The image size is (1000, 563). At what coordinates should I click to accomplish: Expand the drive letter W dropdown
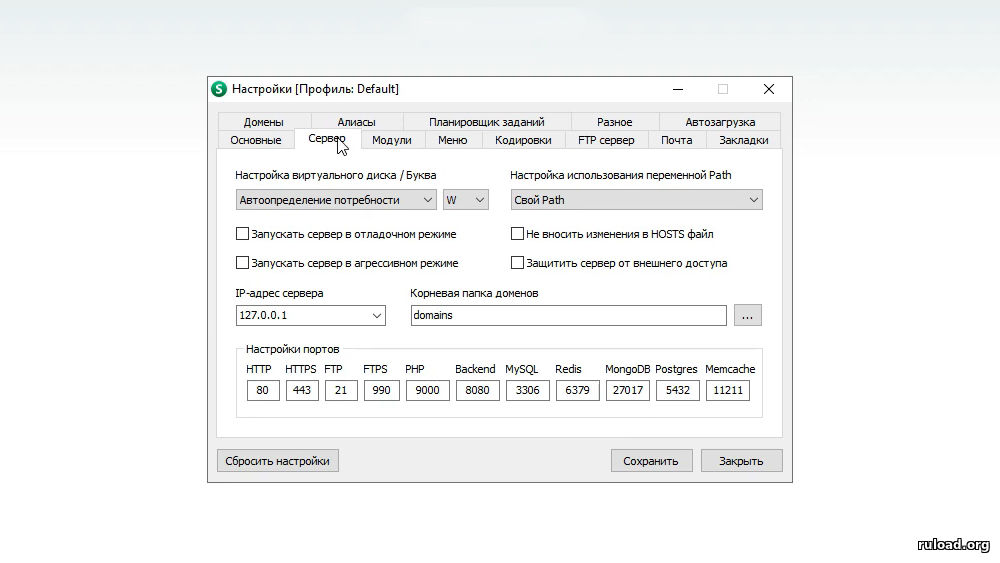(465, 200)
